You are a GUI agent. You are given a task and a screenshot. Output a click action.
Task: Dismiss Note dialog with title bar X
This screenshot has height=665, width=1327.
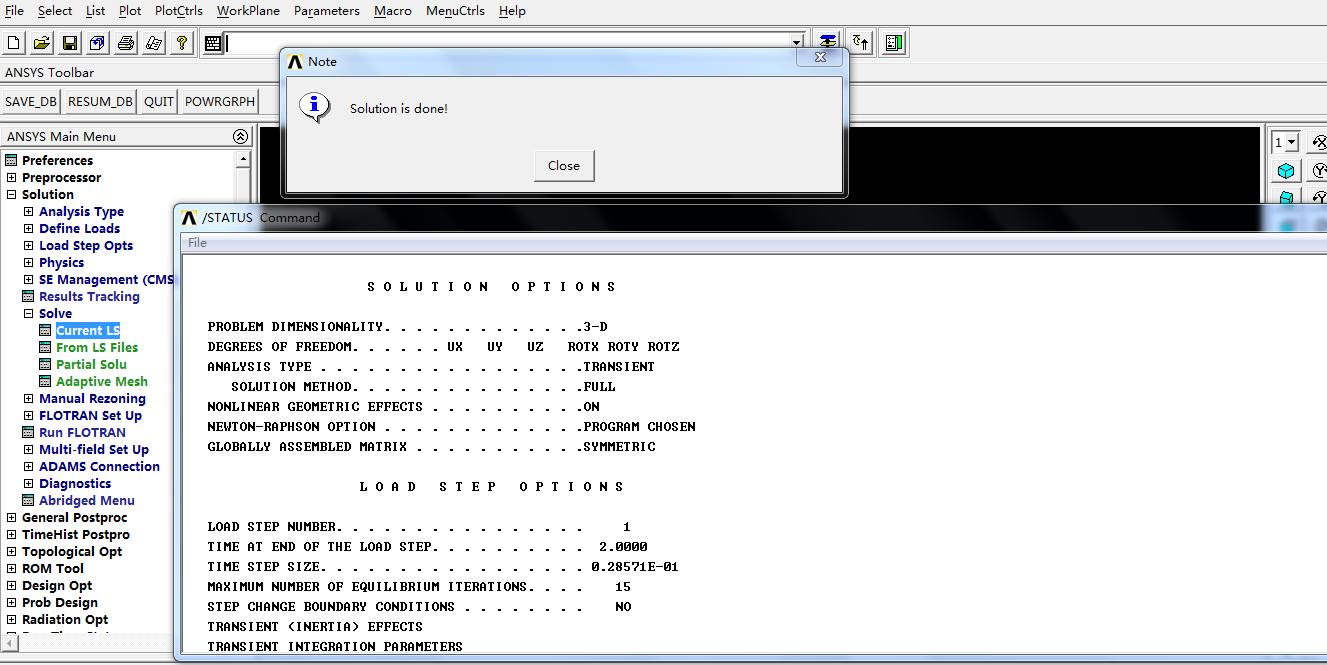tap(820, 58)
